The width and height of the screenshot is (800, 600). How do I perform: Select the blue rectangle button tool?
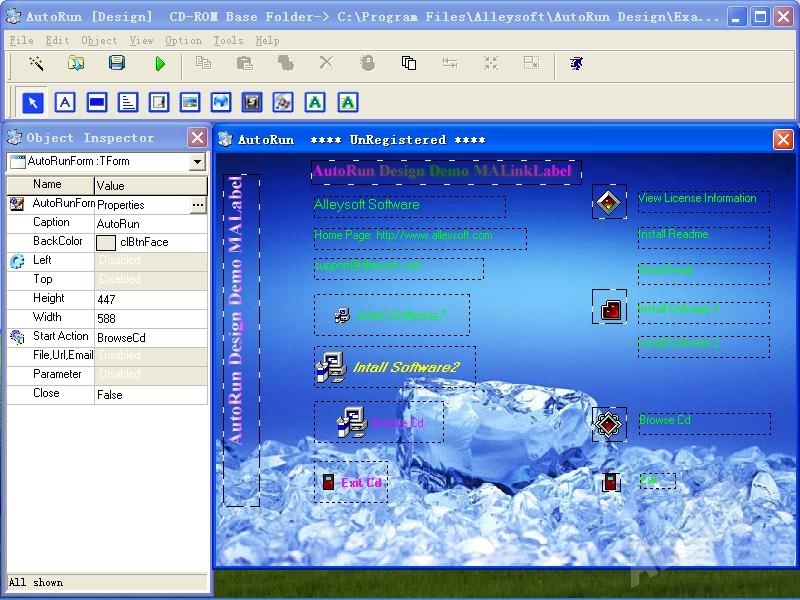point(97,102)
